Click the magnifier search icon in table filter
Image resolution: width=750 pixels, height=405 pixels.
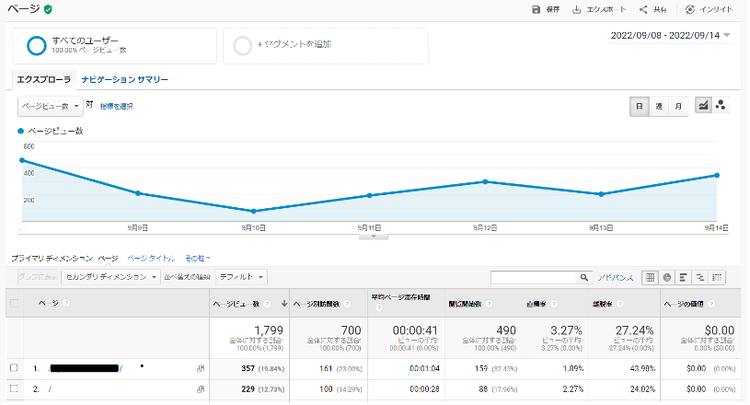coord(584,277)
